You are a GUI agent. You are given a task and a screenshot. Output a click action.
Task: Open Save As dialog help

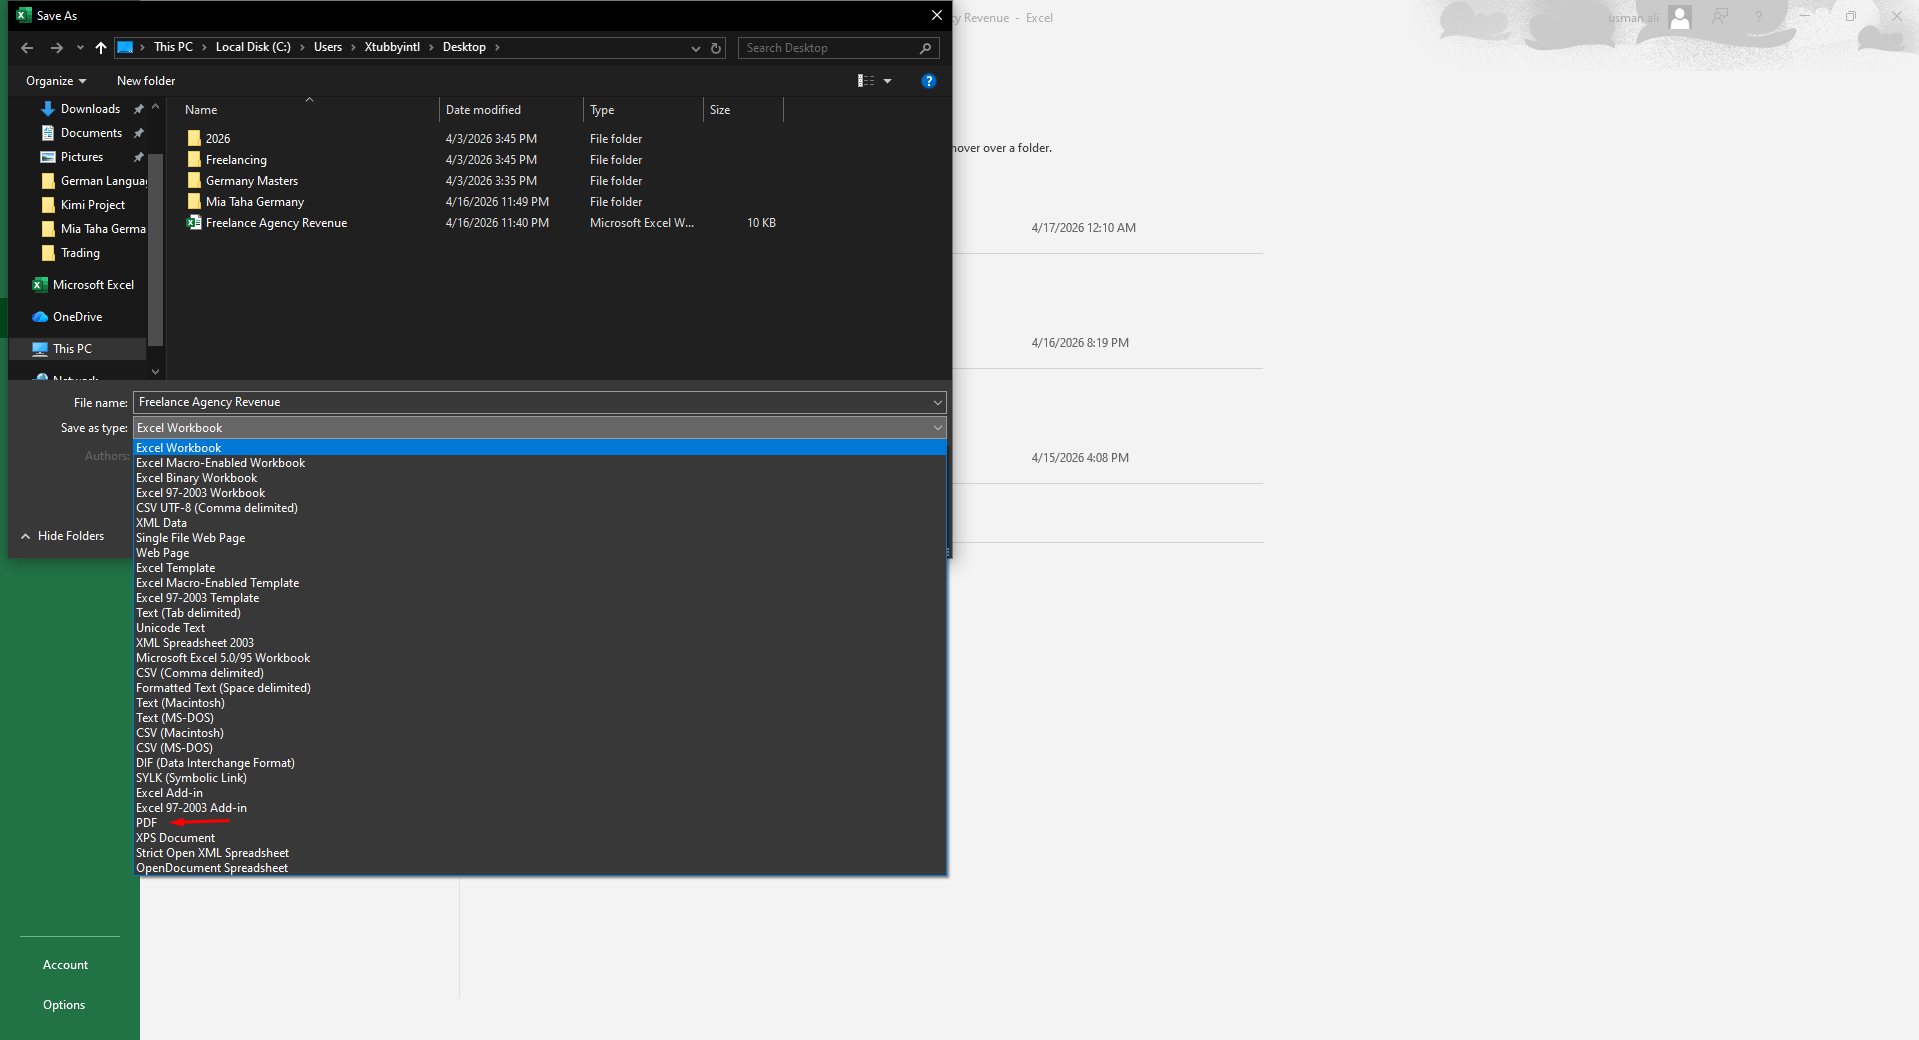click(929, 81)
